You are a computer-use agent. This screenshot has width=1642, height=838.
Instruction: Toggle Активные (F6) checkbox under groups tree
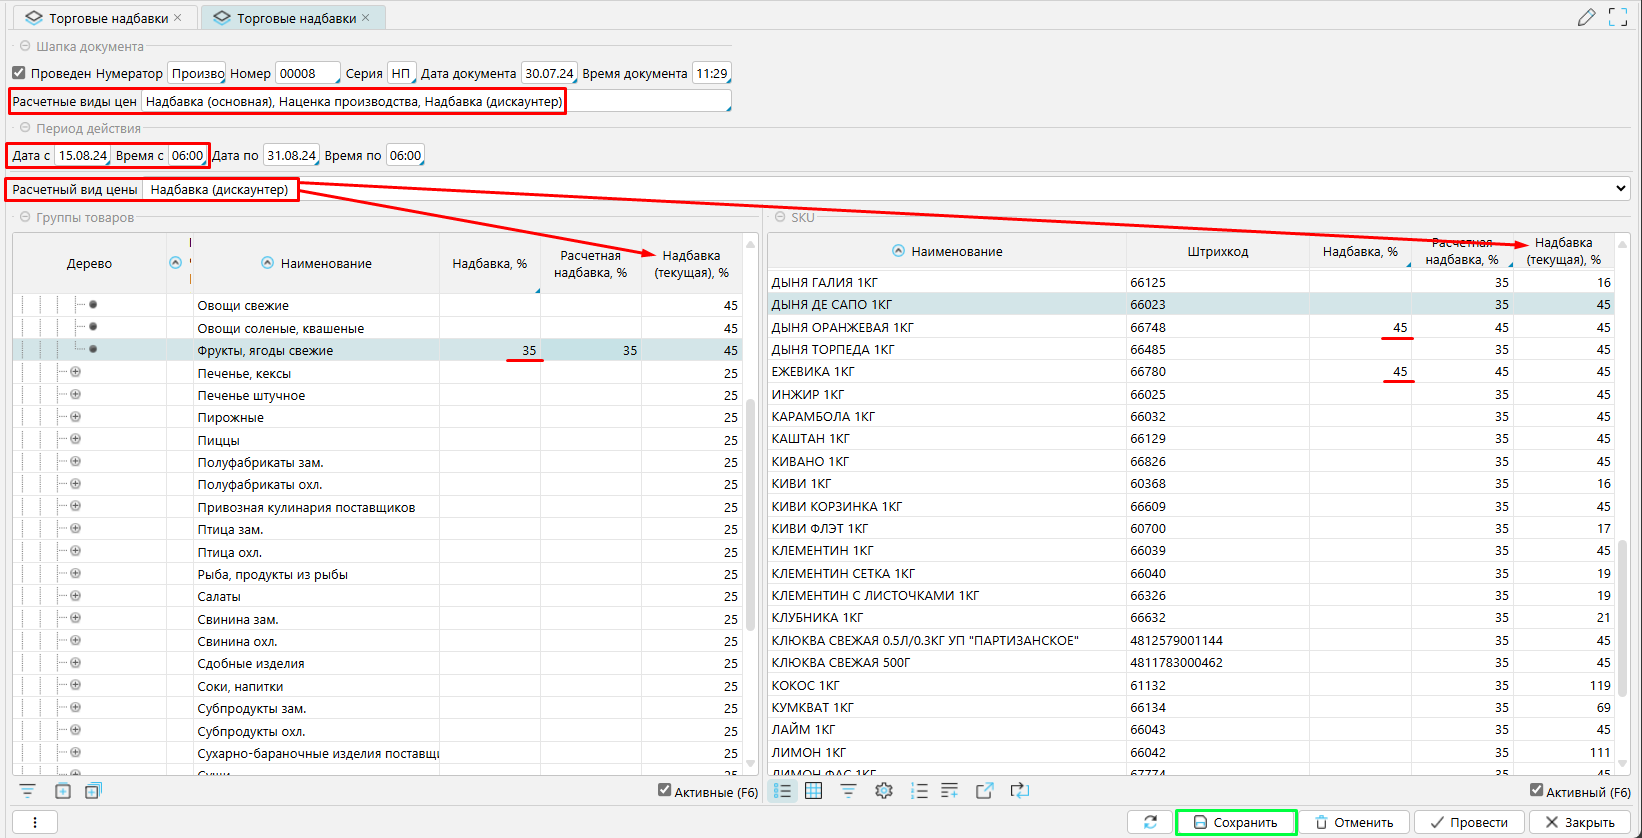coord(664,791)
